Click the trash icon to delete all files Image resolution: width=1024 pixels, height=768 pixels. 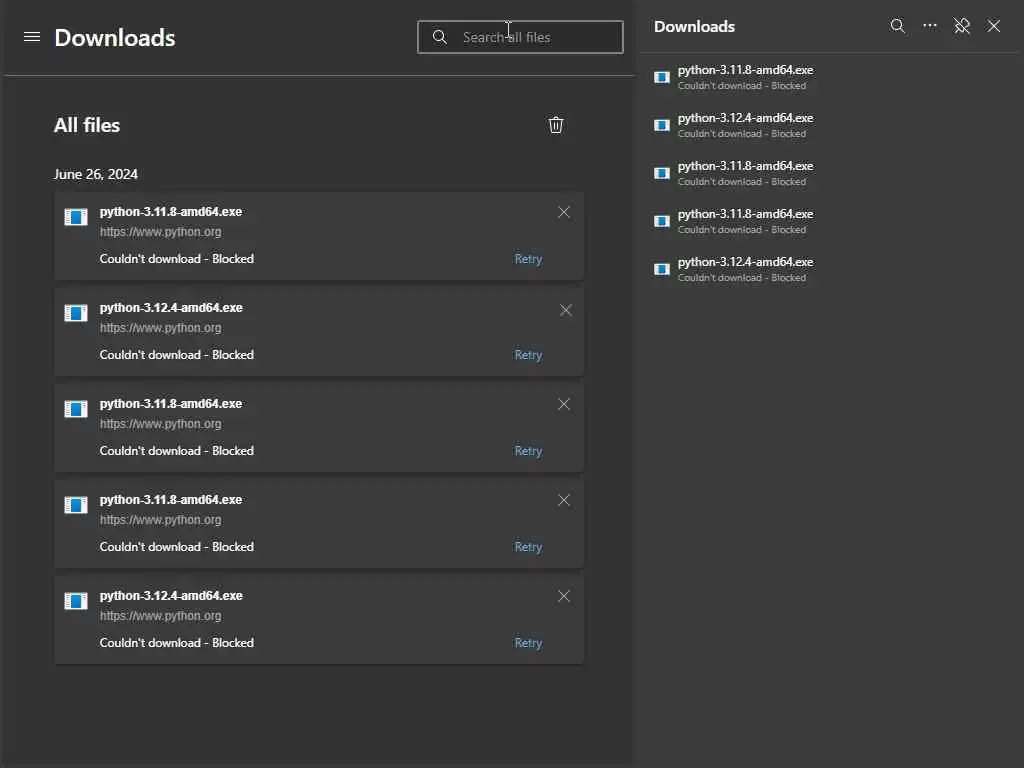556,125
